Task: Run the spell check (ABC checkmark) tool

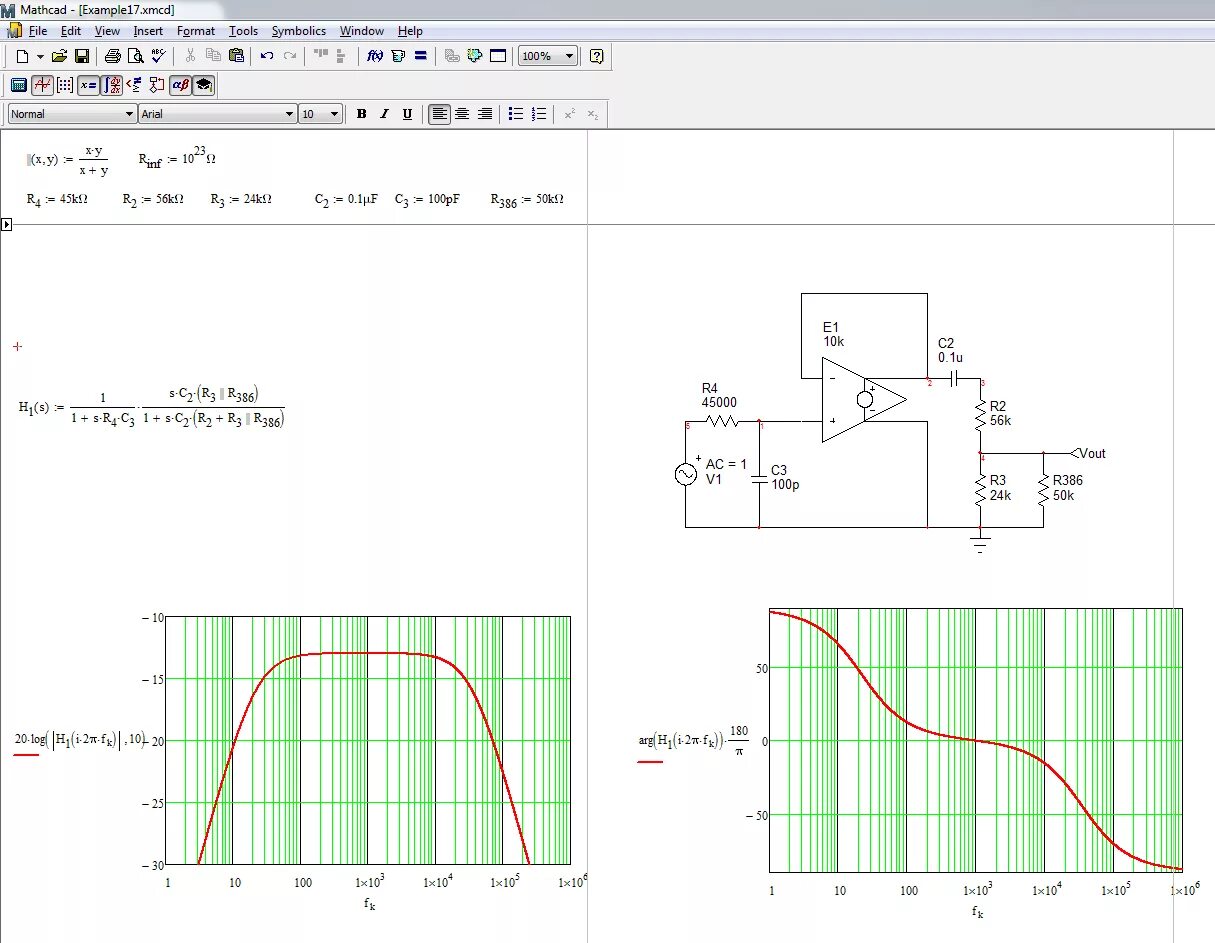Action: (x=157, y=56)
